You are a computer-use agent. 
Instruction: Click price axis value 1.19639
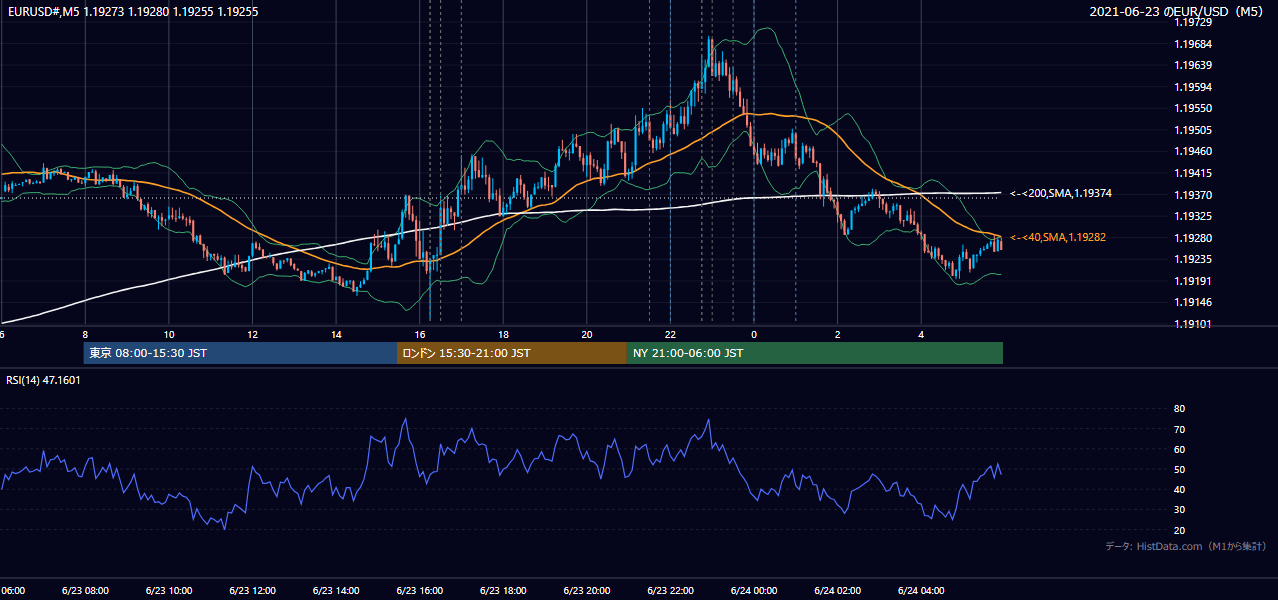tap(1192, 65)
